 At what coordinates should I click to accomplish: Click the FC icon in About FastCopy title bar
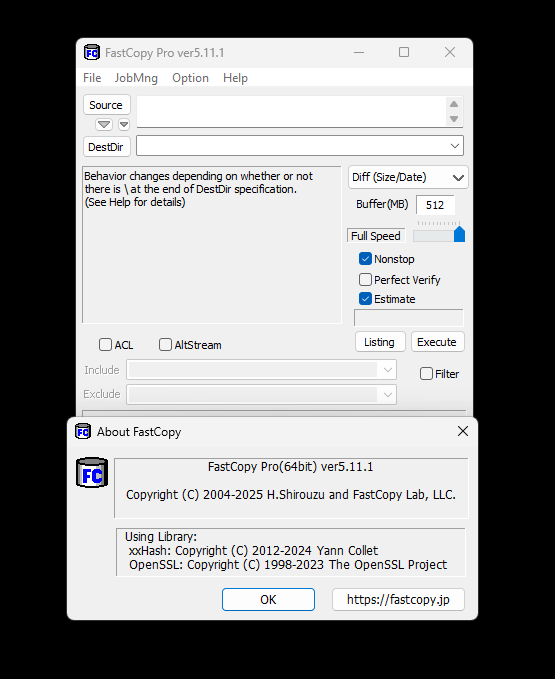83,431
